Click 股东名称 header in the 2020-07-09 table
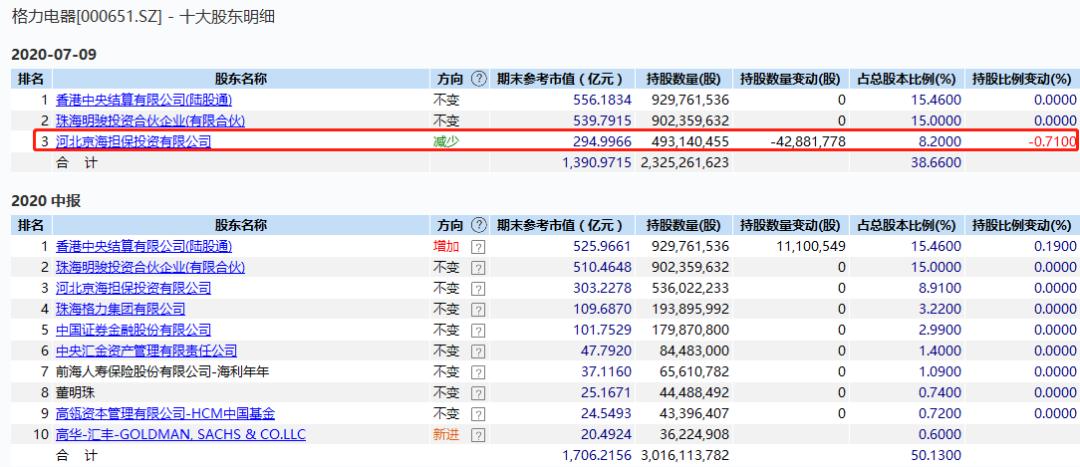Screen dimensions: 1080x467 [240, 79]
